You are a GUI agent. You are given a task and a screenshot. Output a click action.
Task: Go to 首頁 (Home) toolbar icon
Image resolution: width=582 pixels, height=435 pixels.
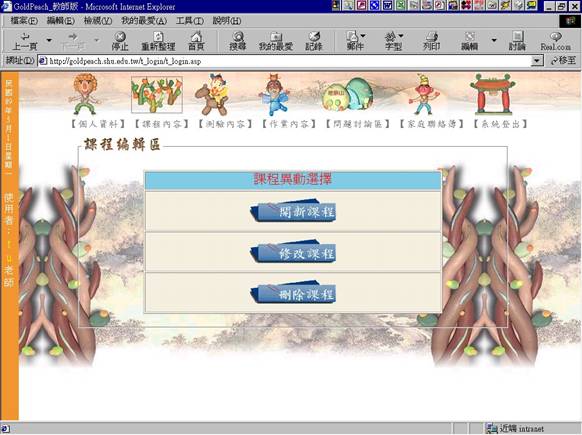coord(196,41)
